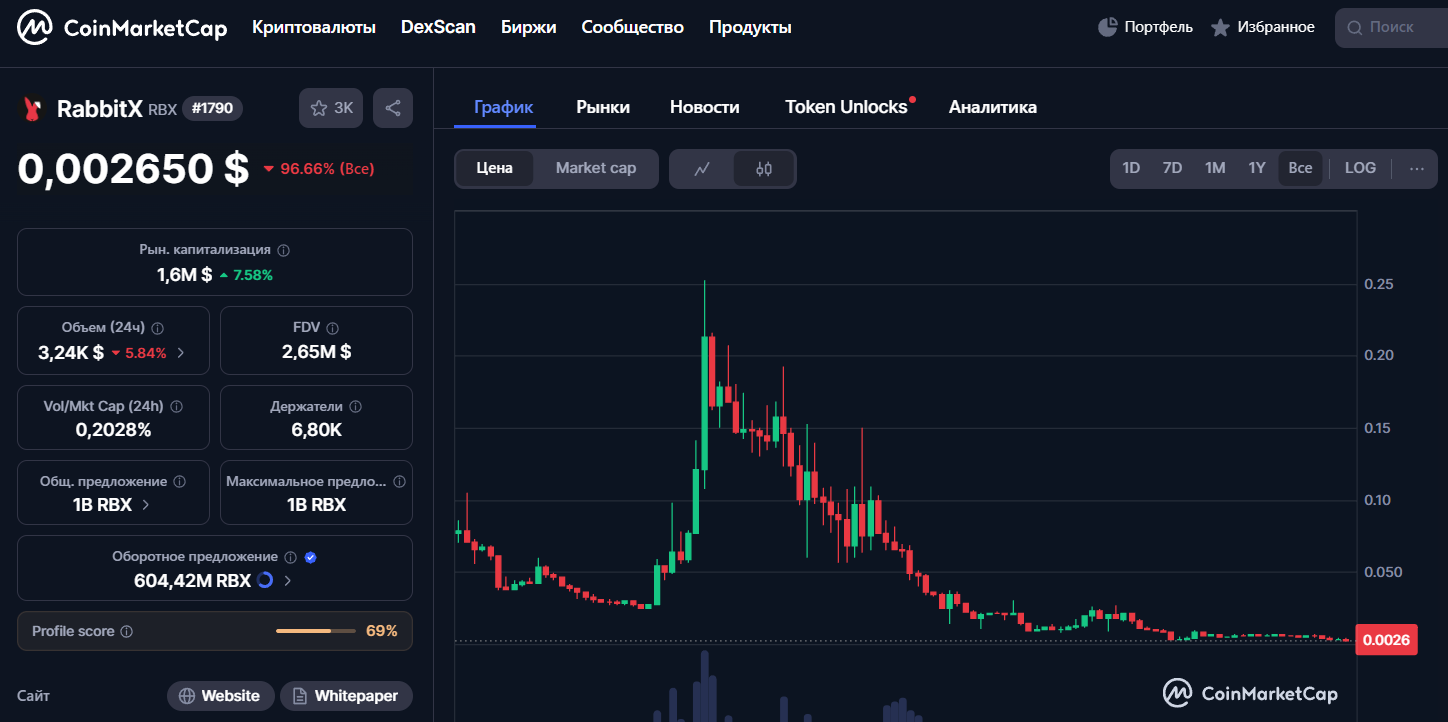Click the 6,80K holders value
1448x722 pixels.
(316, 430)
